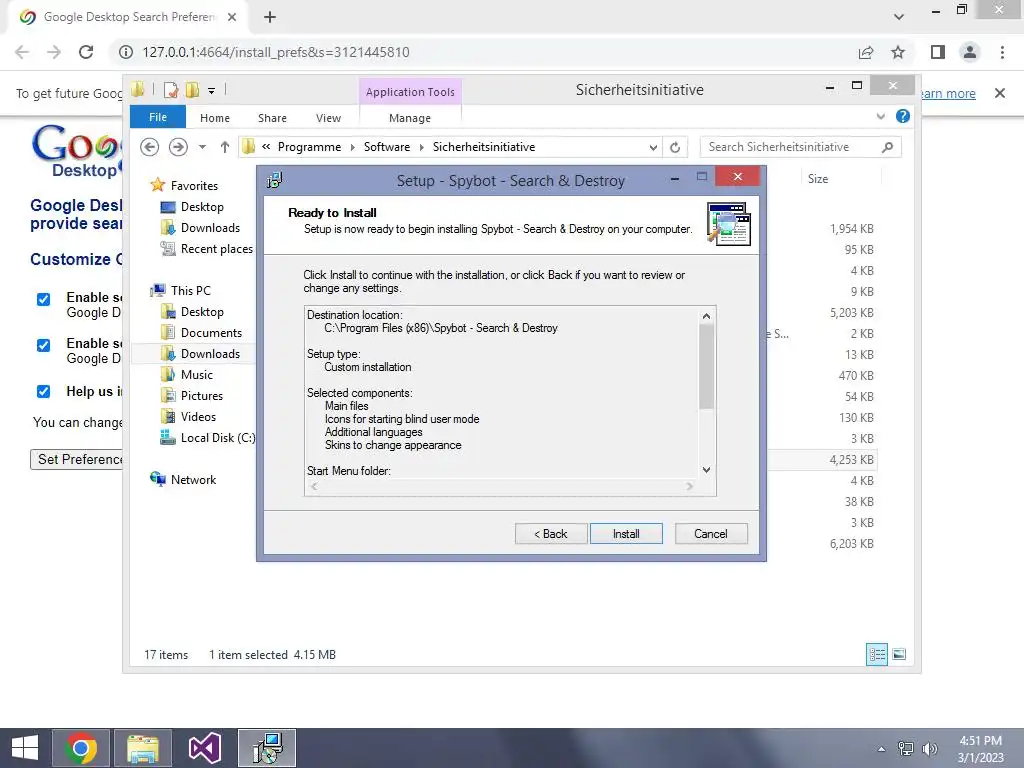Click Install in Spybot setup
The width and height of the screenshot is (1024, 768).
pyautogui.click(x=626, y=534)
